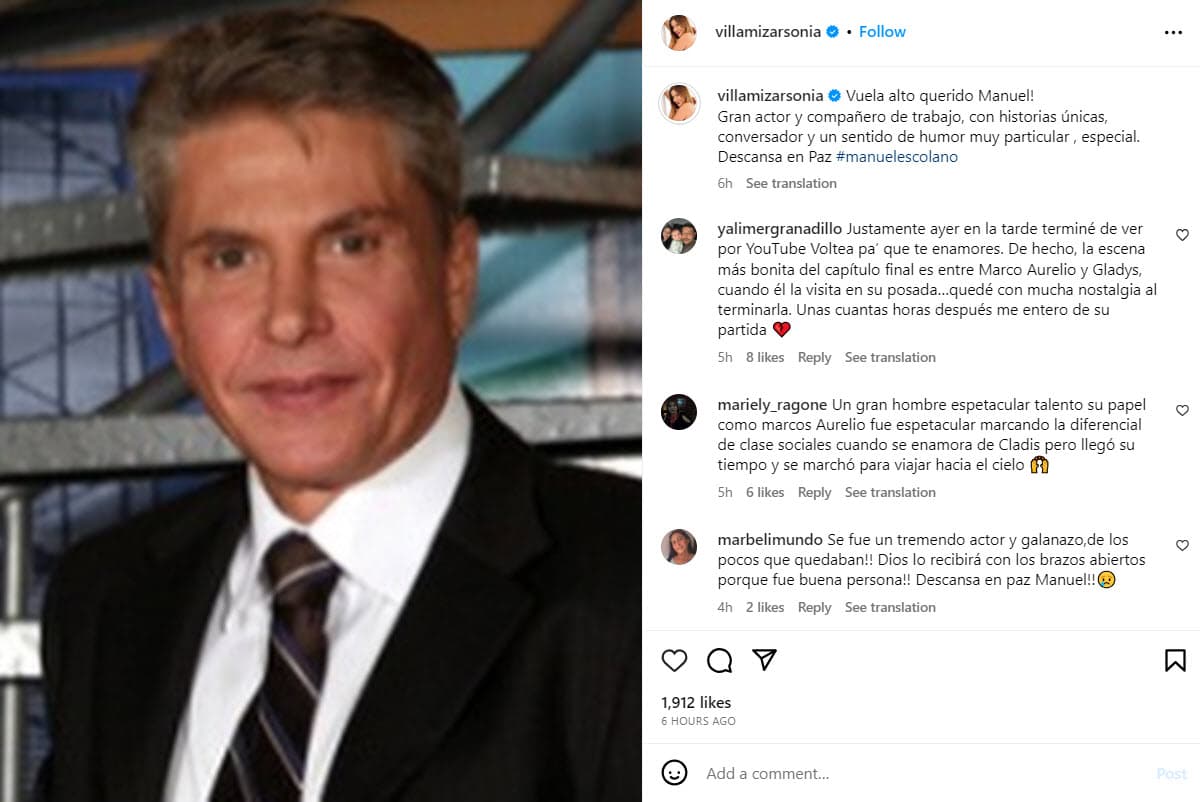Image resolution: width=1200 pixels, height=802 pixels.
Task: Open comments via the speech bubble icon
Action: tap(720, 660)
